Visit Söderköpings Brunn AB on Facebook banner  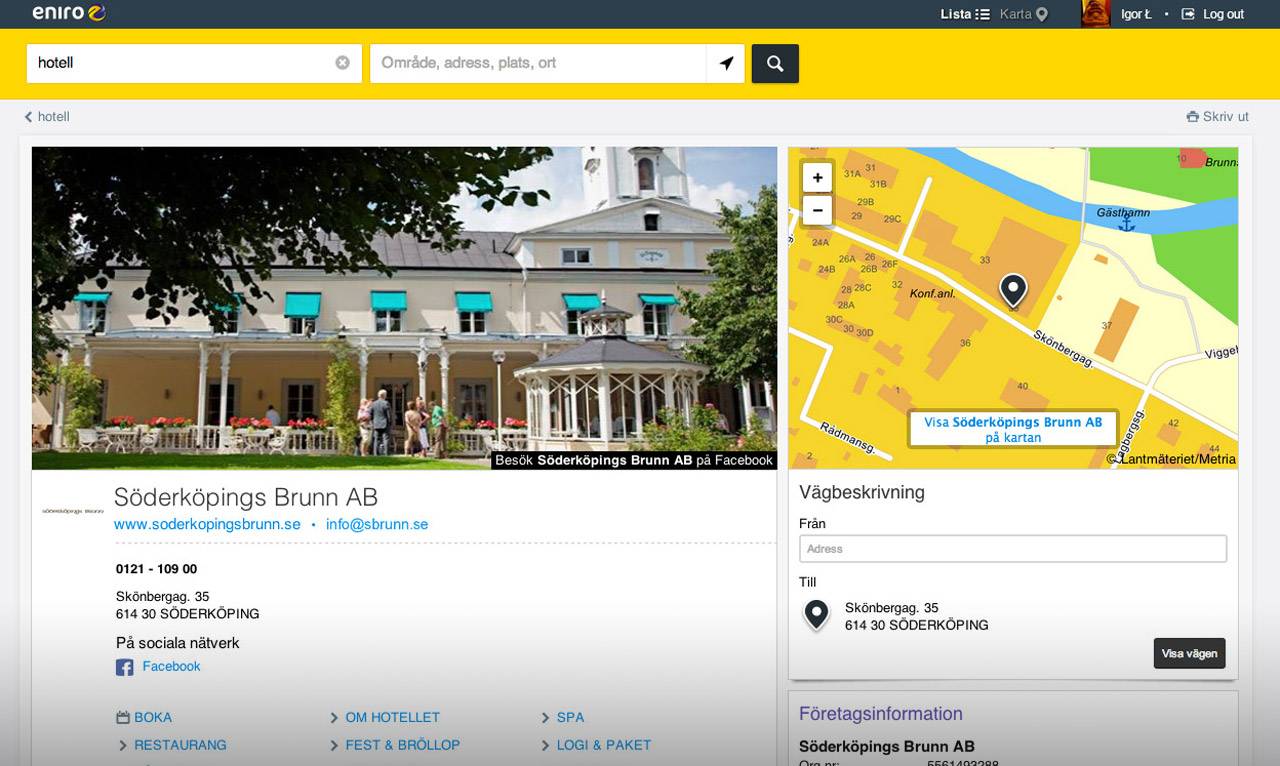click(x=634, y=460)
